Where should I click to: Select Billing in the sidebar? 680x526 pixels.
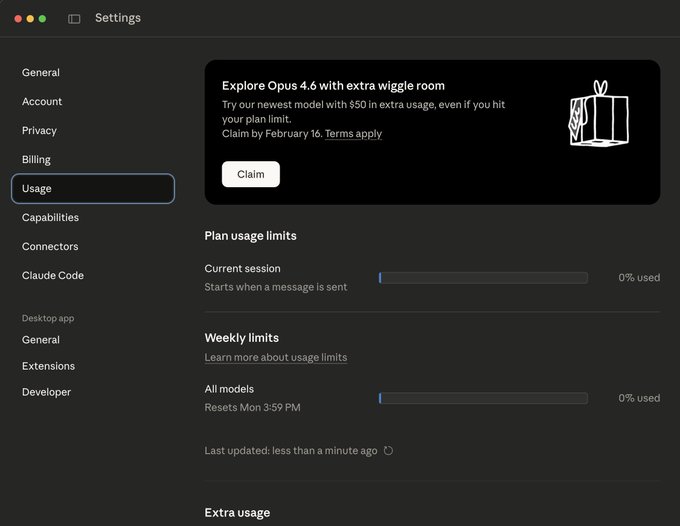[36, 160]
